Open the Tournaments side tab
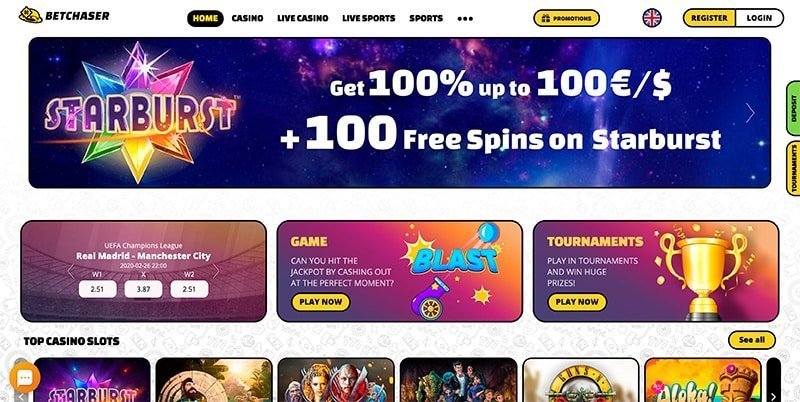800x402 pixels. 793,168
